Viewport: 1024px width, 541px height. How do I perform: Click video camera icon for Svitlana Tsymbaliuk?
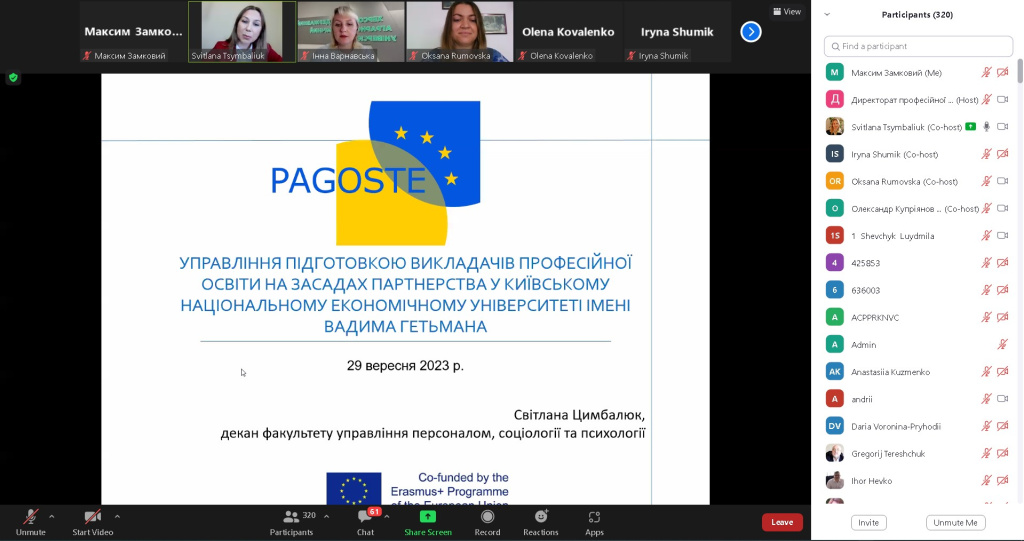[1003, 127]
